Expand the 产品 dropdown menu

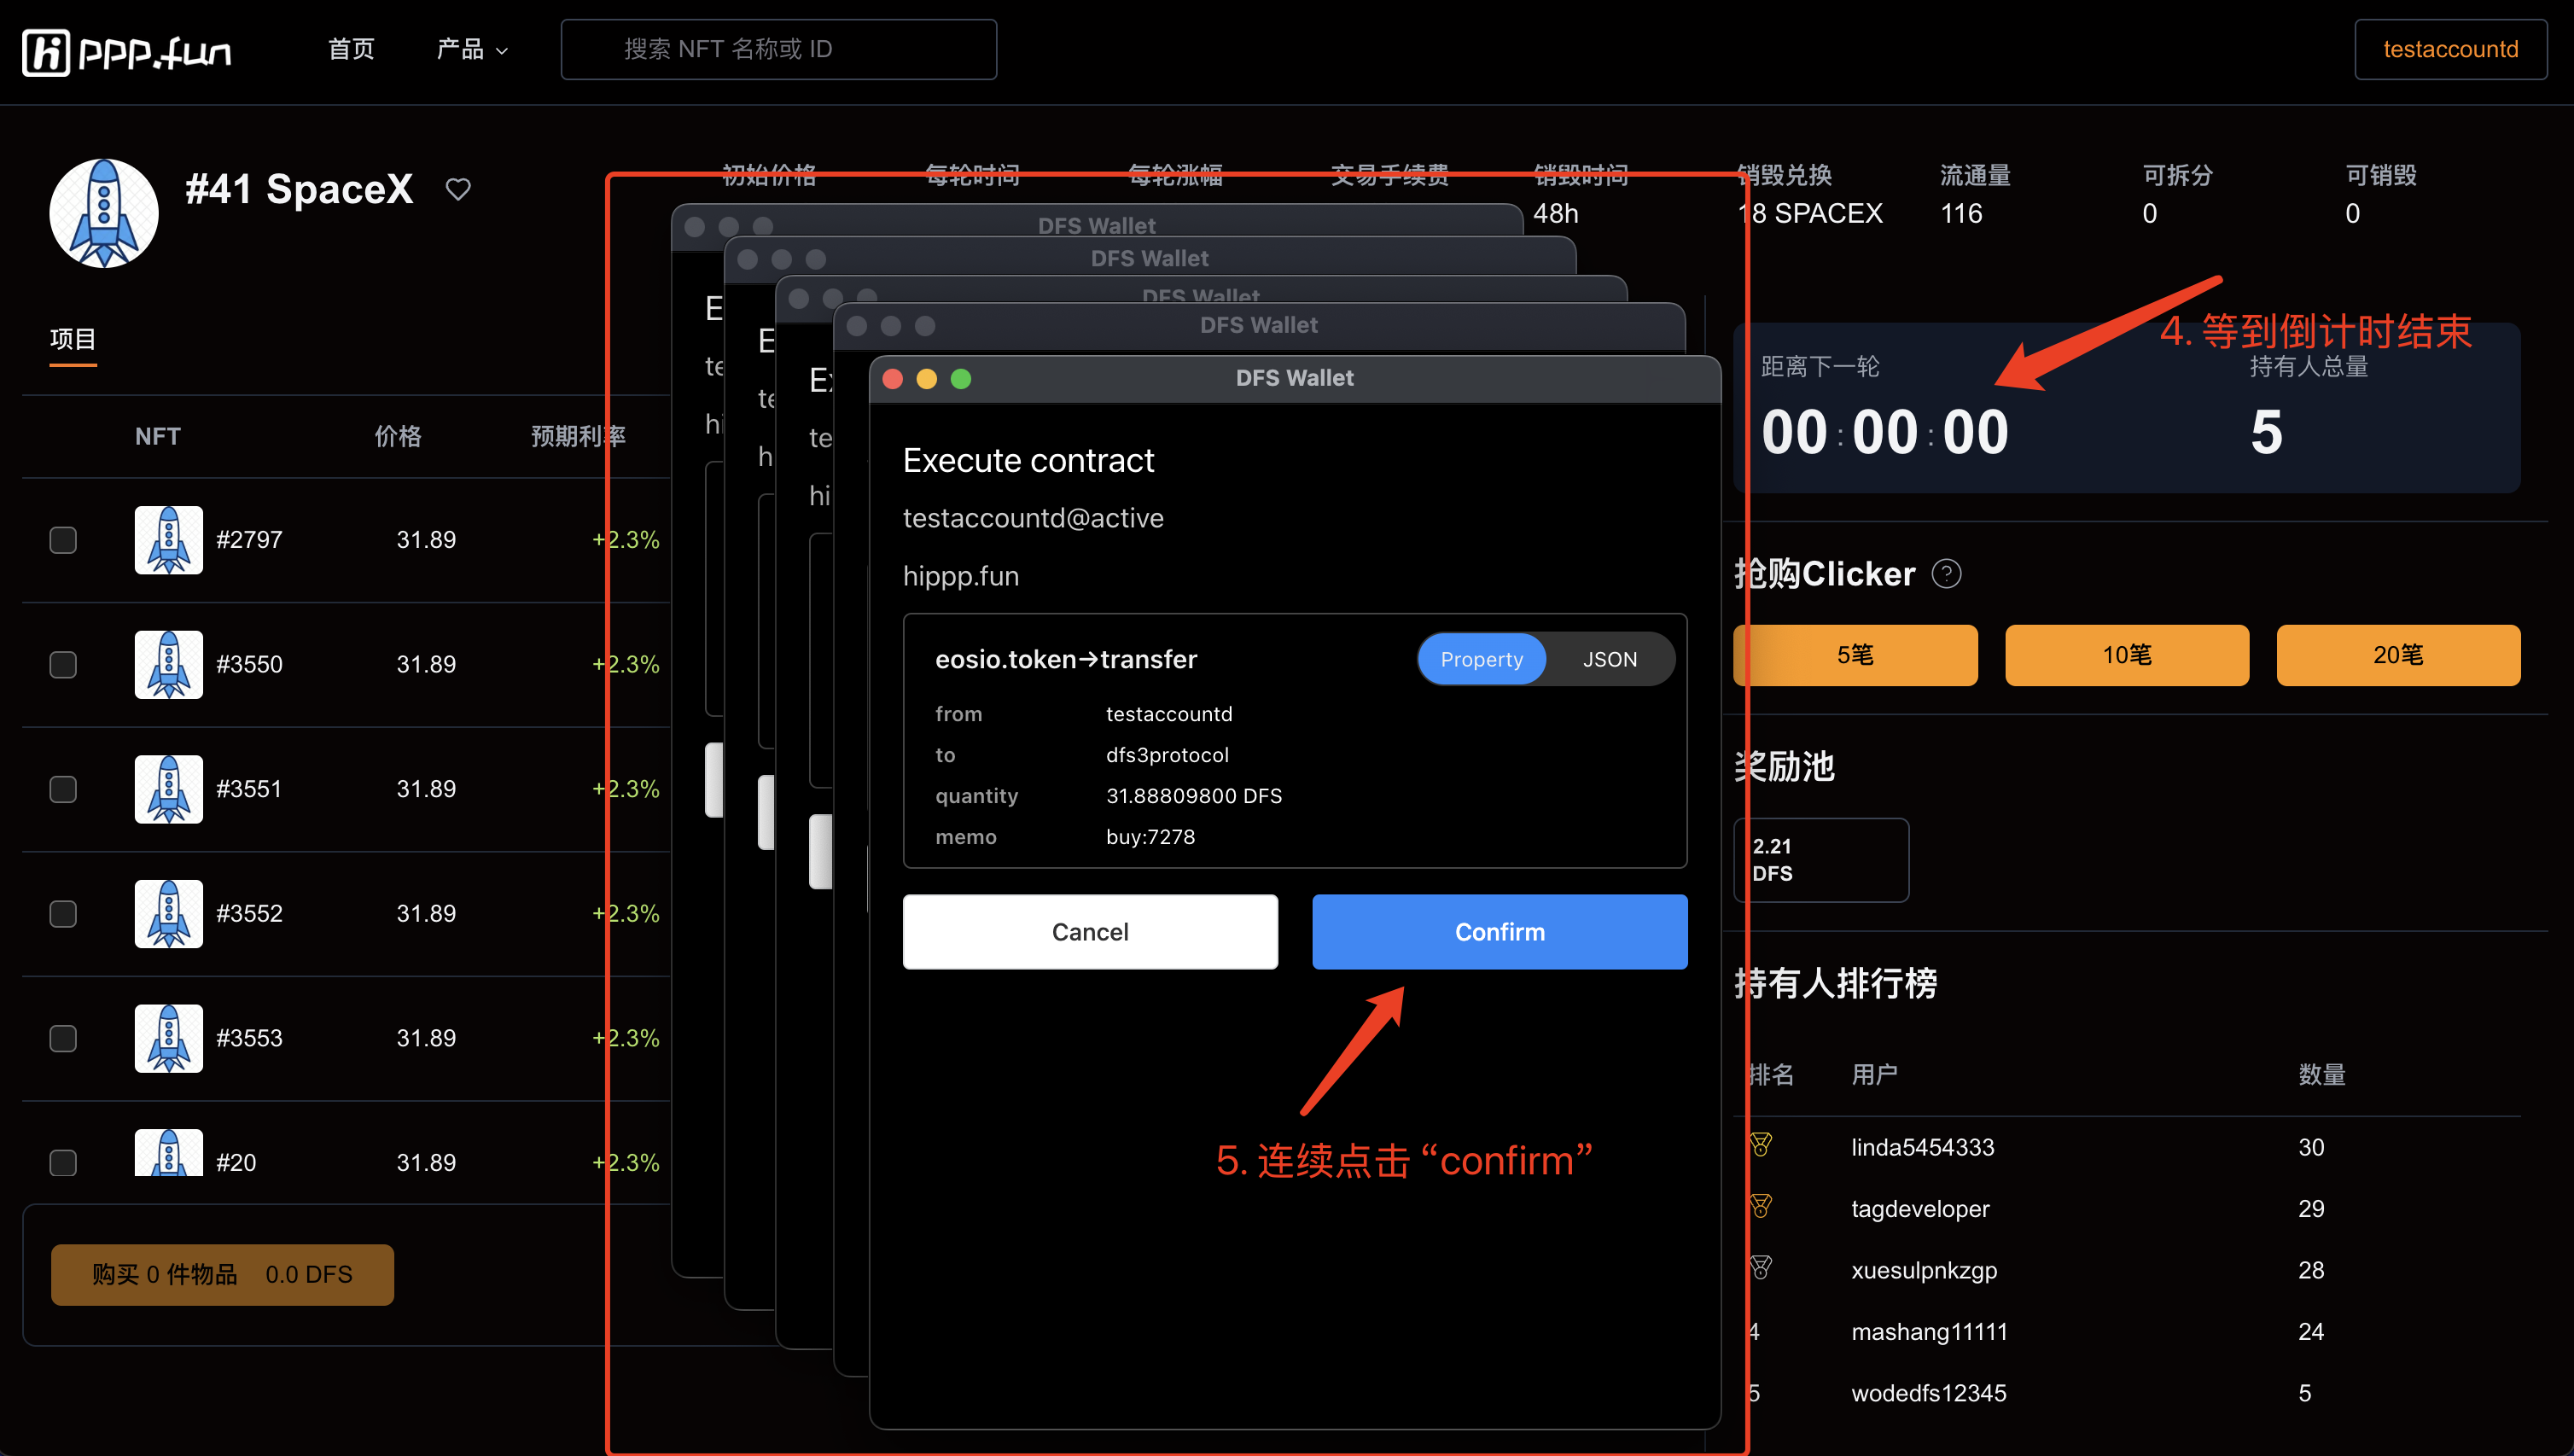(x=472, y=49)
